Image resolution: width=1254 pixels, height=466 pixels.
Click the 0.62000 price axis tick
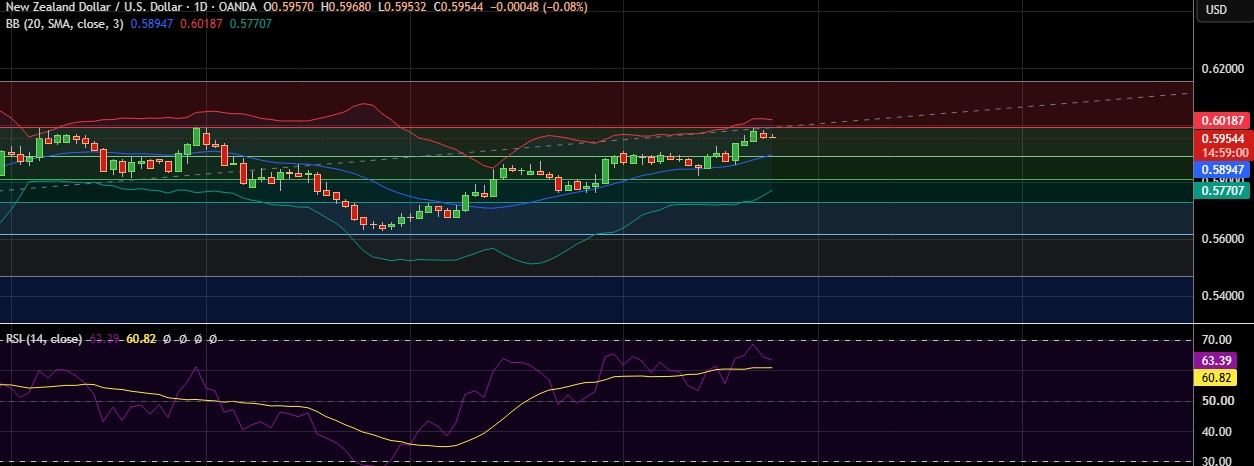[x=1222, y=69]
